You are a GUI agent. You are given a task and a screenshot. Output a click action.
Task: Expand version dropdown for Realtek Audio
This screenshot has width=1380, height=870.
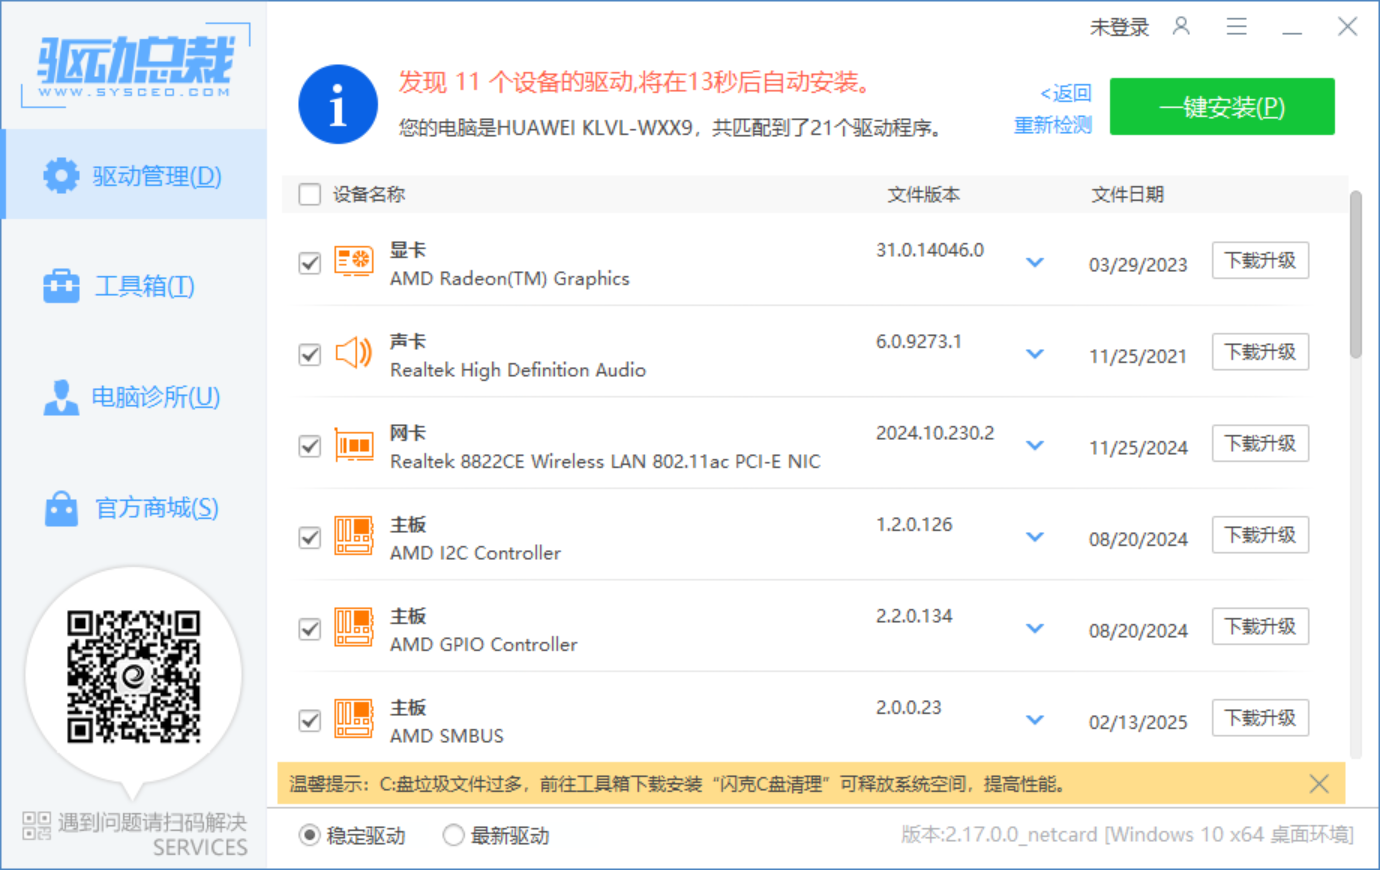(x=1035, y=354)
